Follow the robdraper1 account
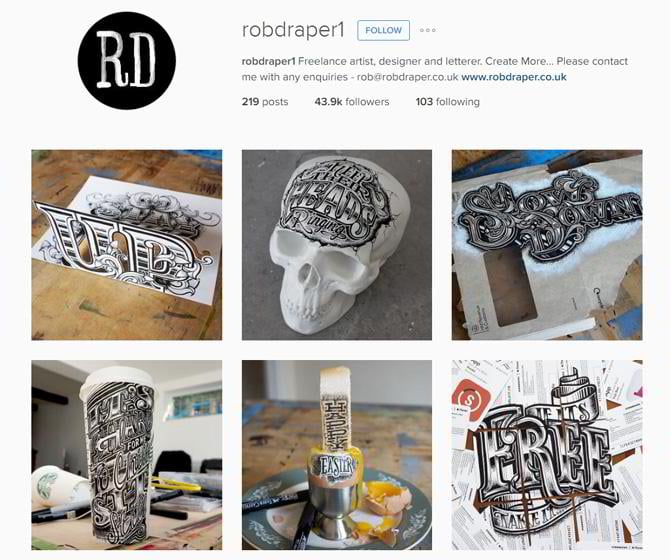Viewport: 670px width, 560px height. (383, 30)
